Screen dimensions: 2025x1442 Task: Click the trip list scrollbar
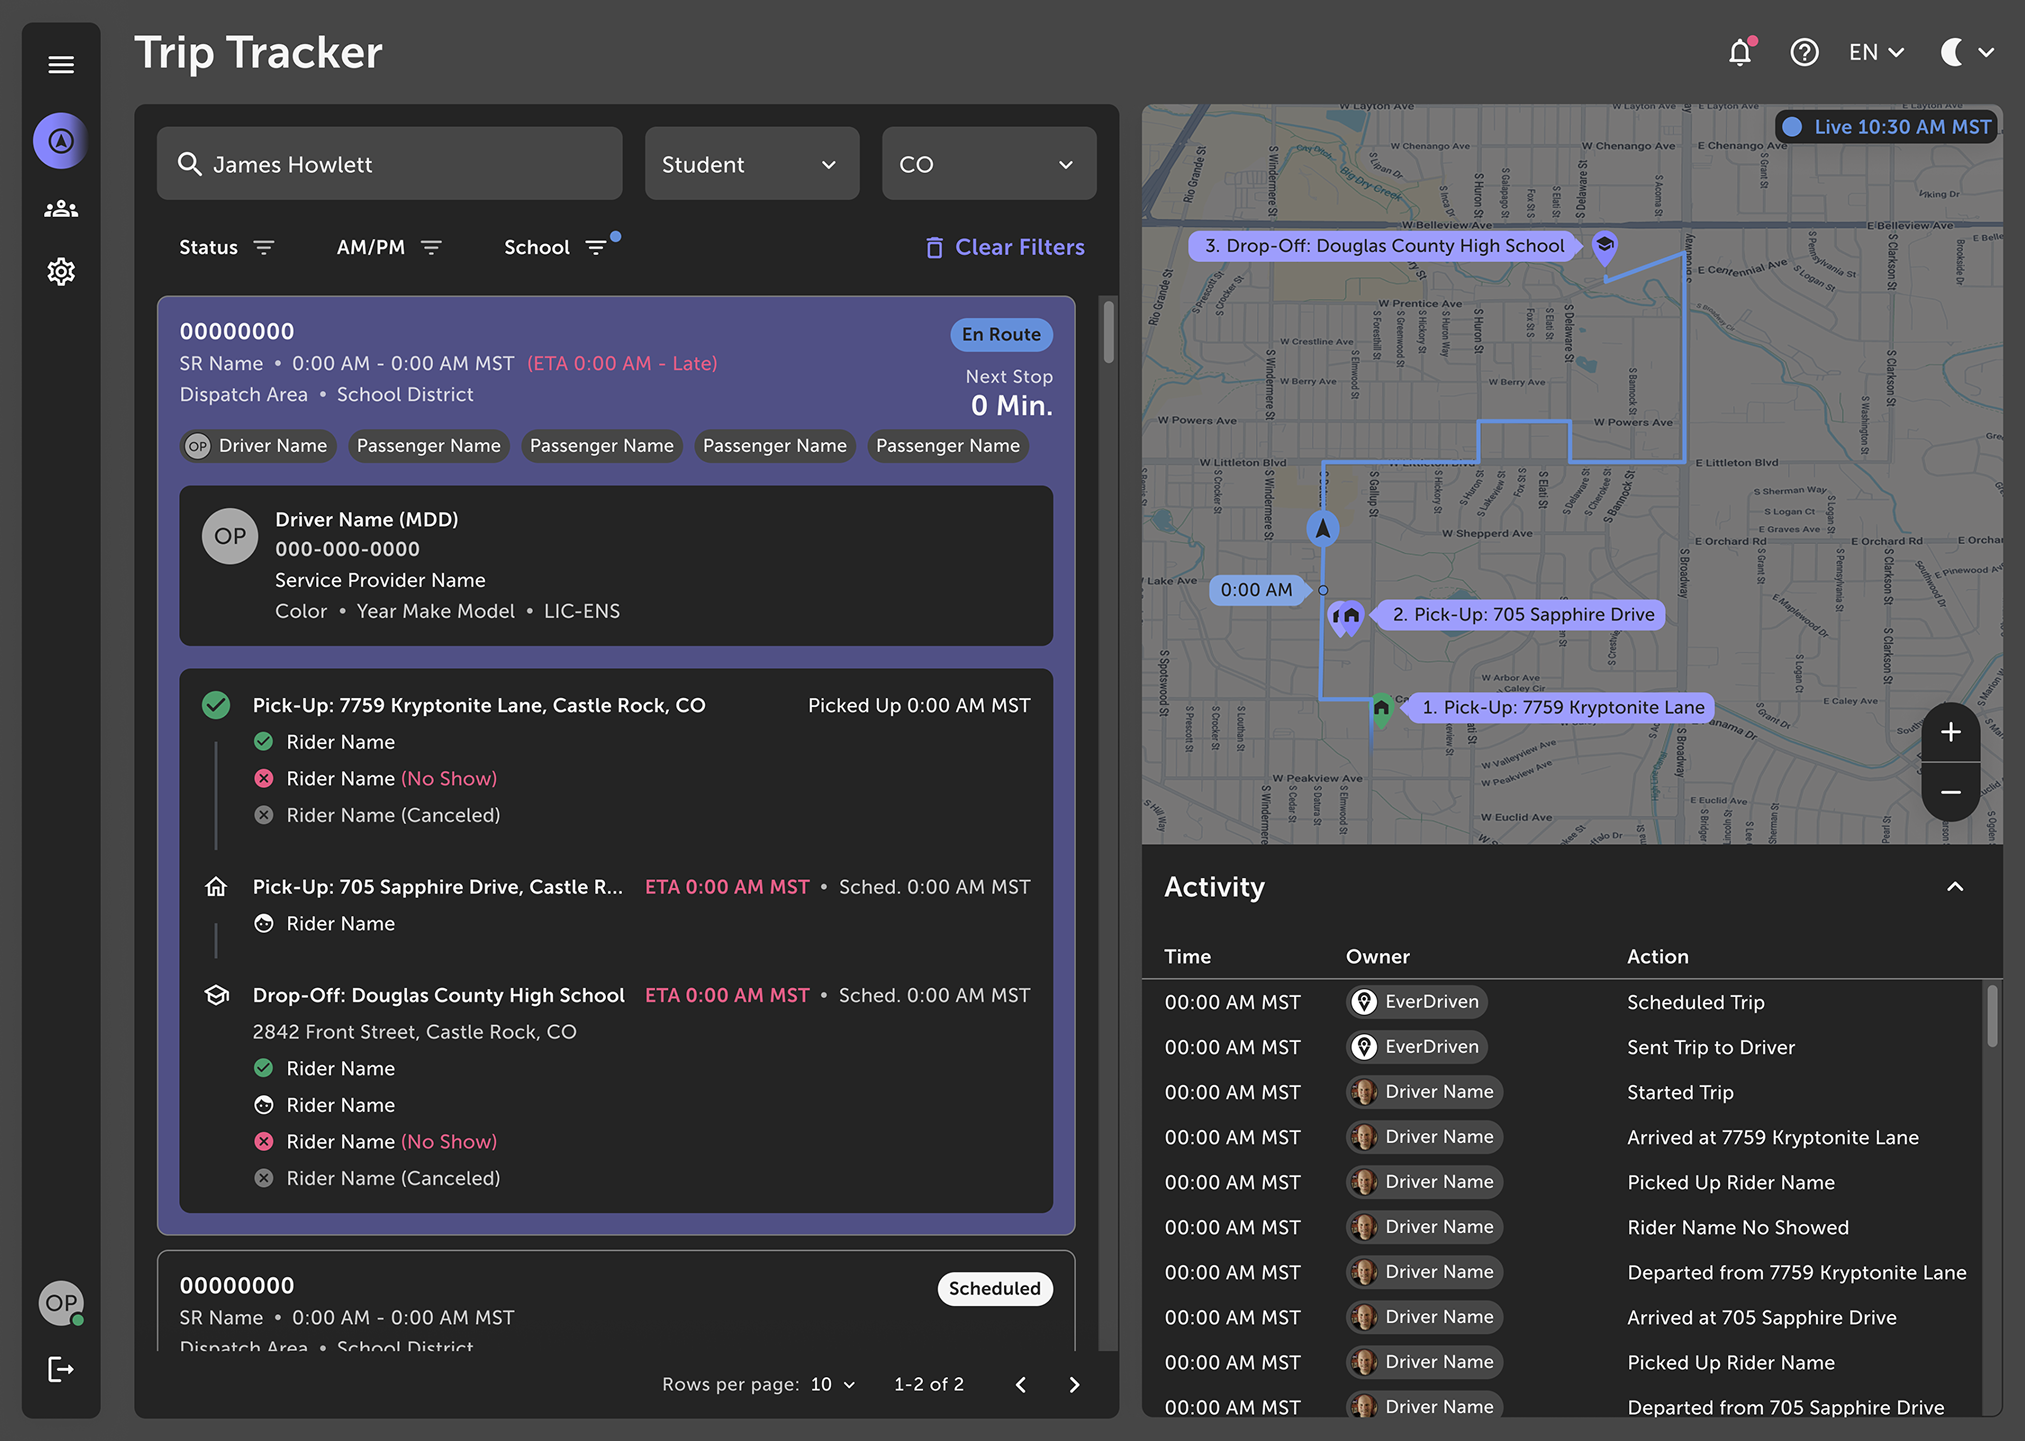point(1108,332)
